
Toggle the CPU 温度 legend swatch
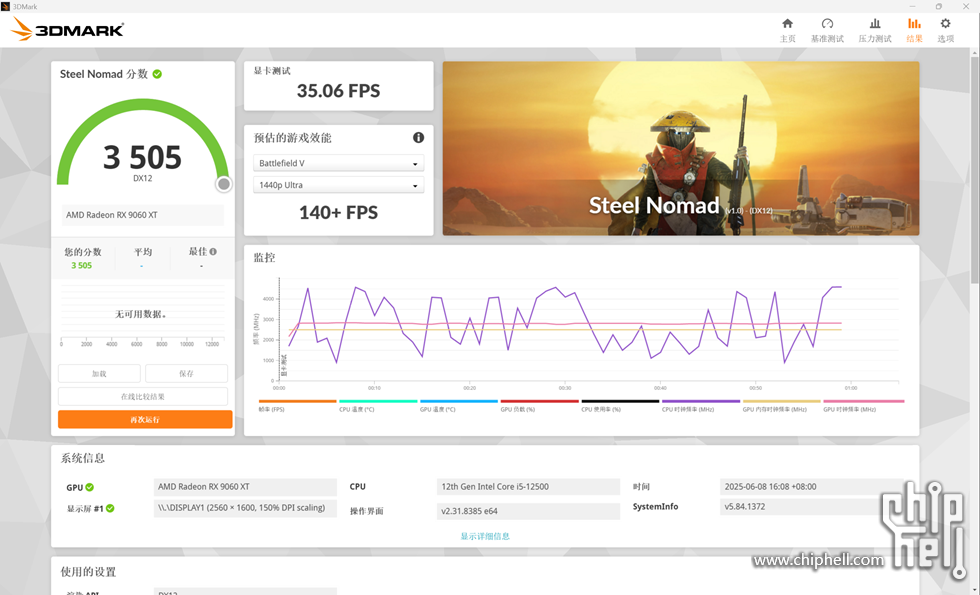[378, 401]
